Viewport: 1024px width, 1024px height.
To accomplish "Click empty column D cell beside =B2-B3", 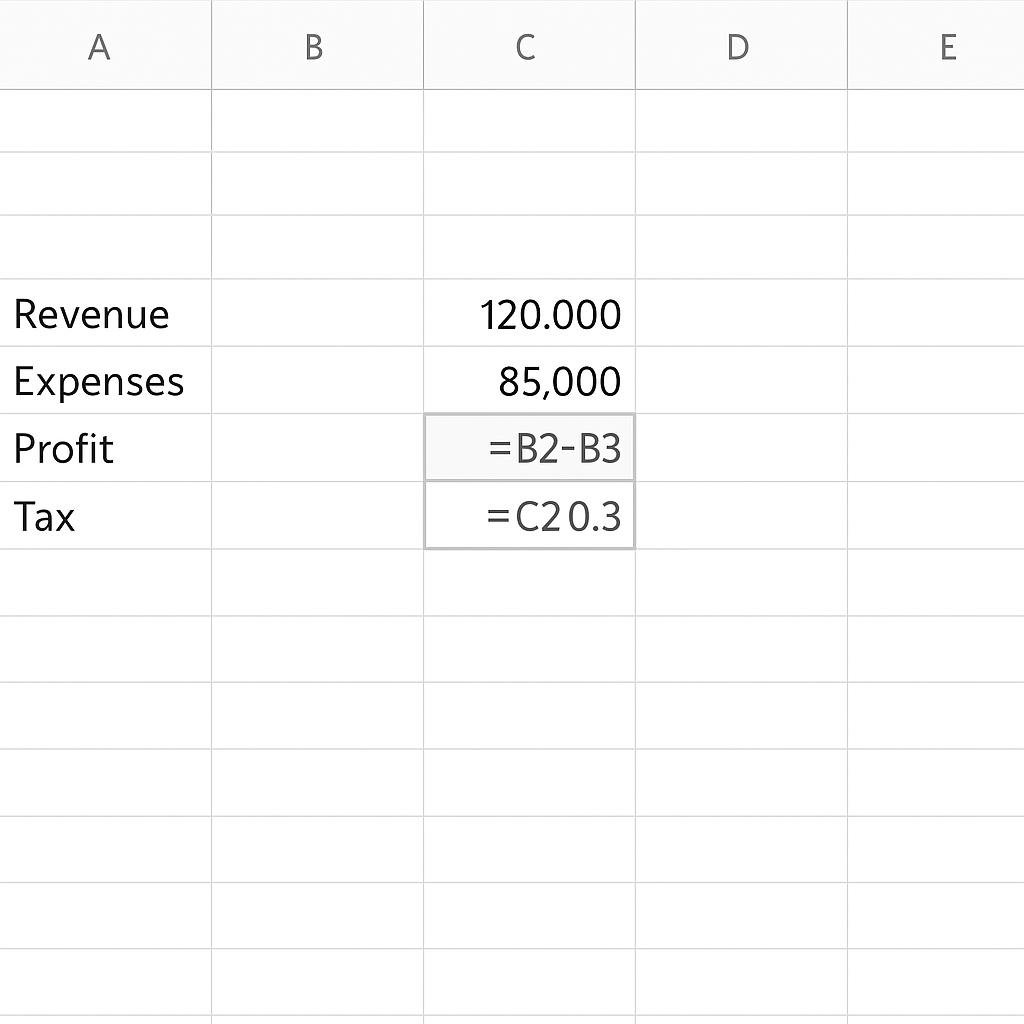I will 741,448.
